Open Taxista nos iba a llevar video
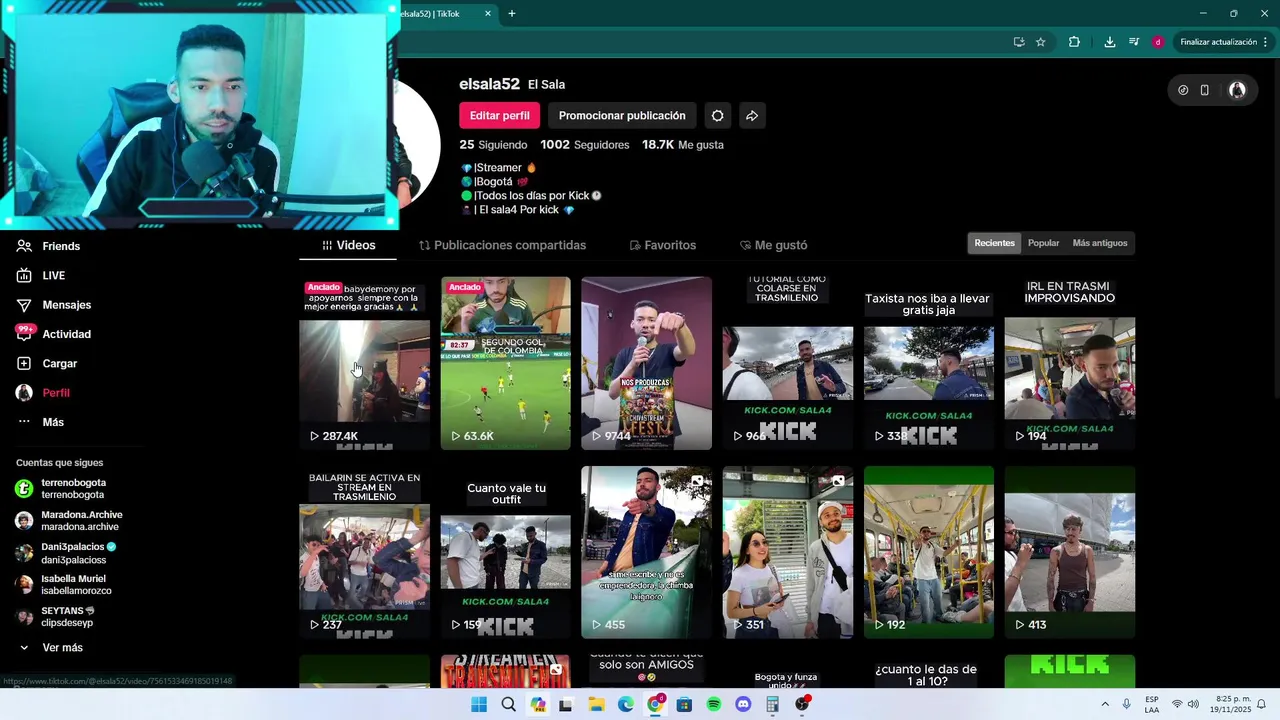The width and height of the screenshot is (1280, 720). (x=929, y=363)
